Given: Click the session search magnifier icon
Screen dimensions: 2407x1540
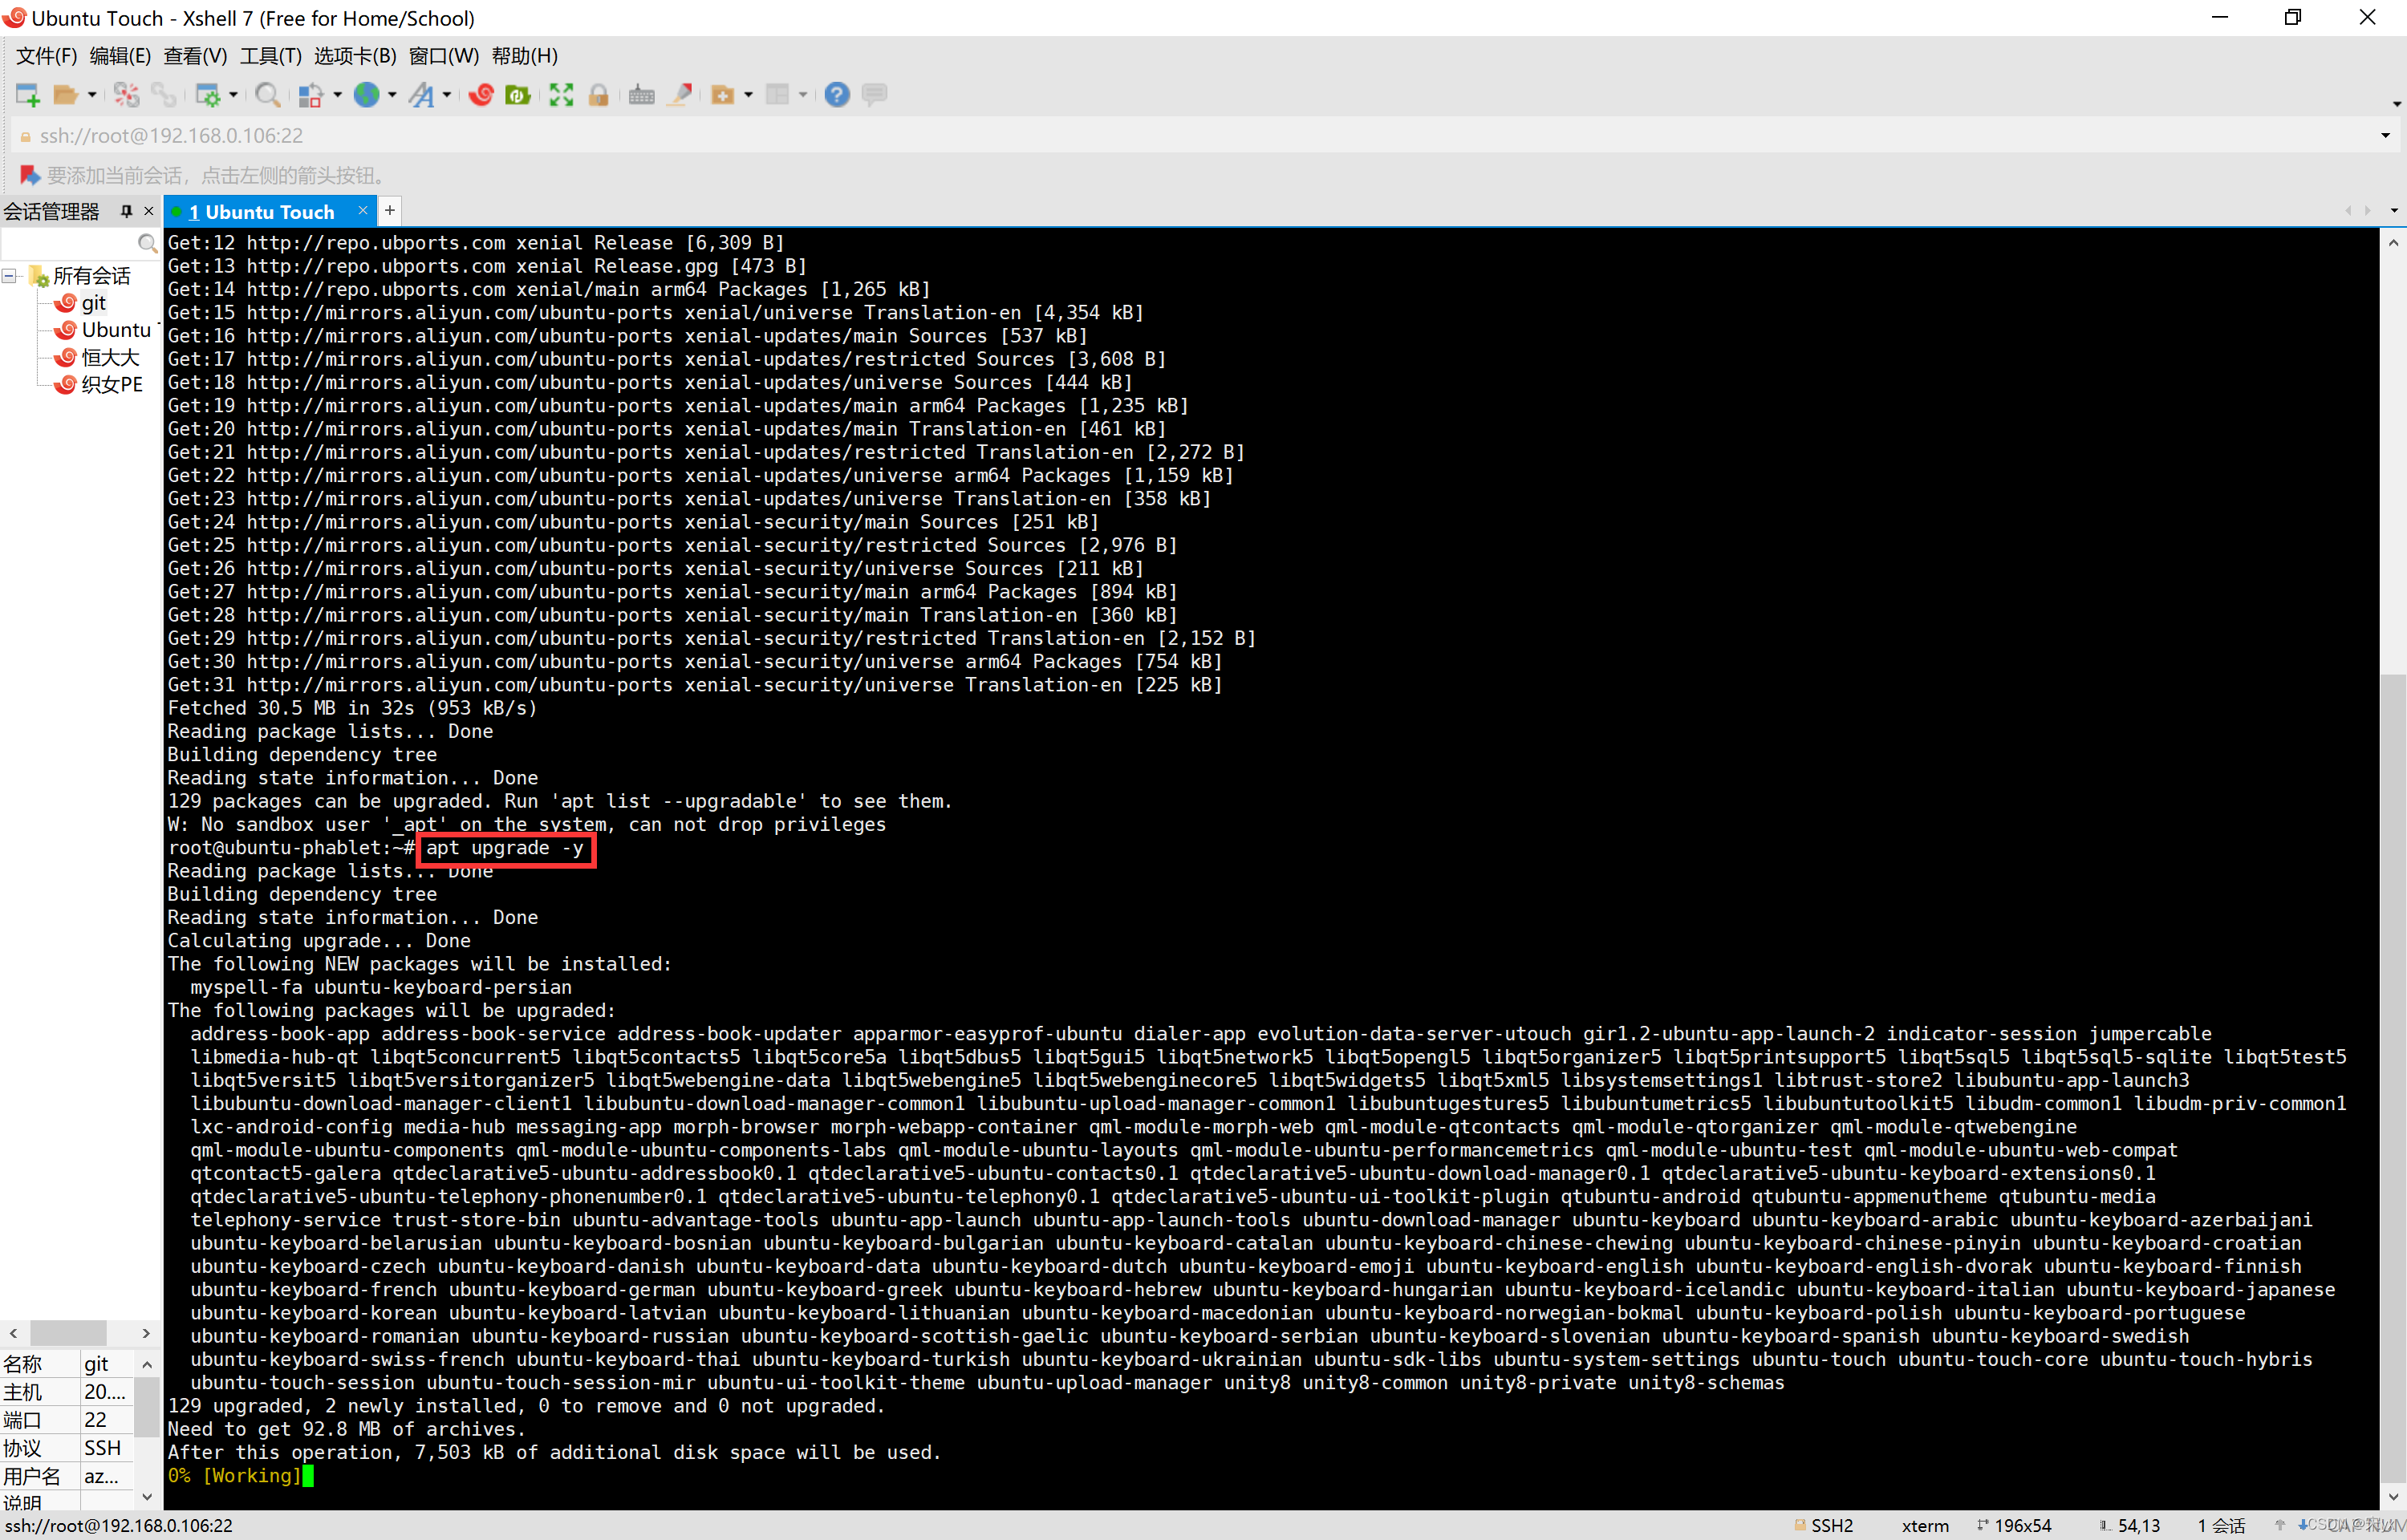Looking at the screenshot, I should pos(147,243).
